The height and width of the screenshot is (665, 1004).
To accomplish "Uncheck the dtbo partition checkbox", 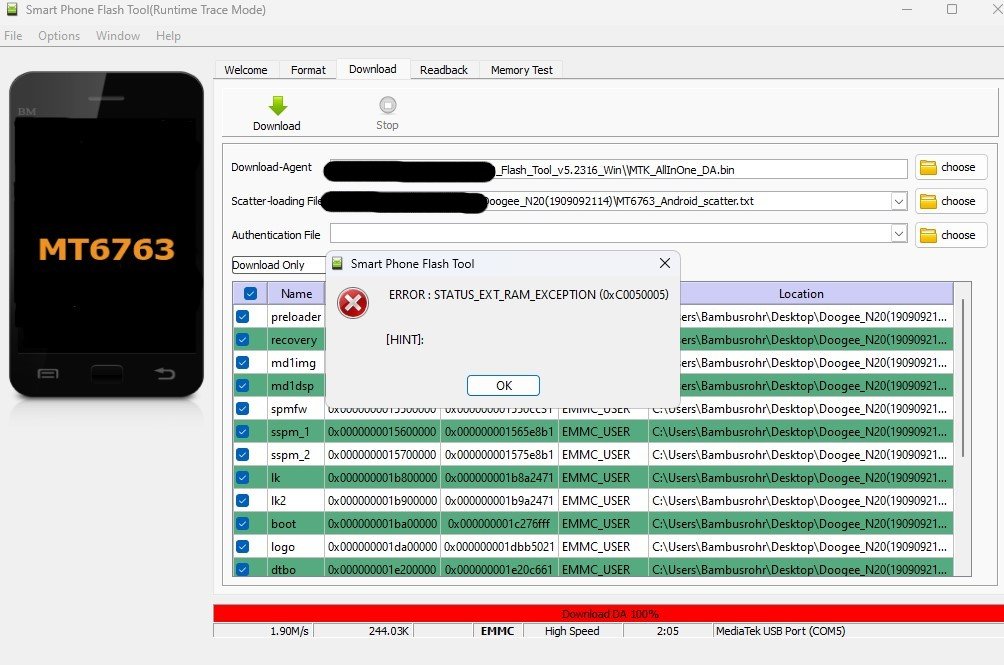I will pyautogui.click(x=243, y=569).
